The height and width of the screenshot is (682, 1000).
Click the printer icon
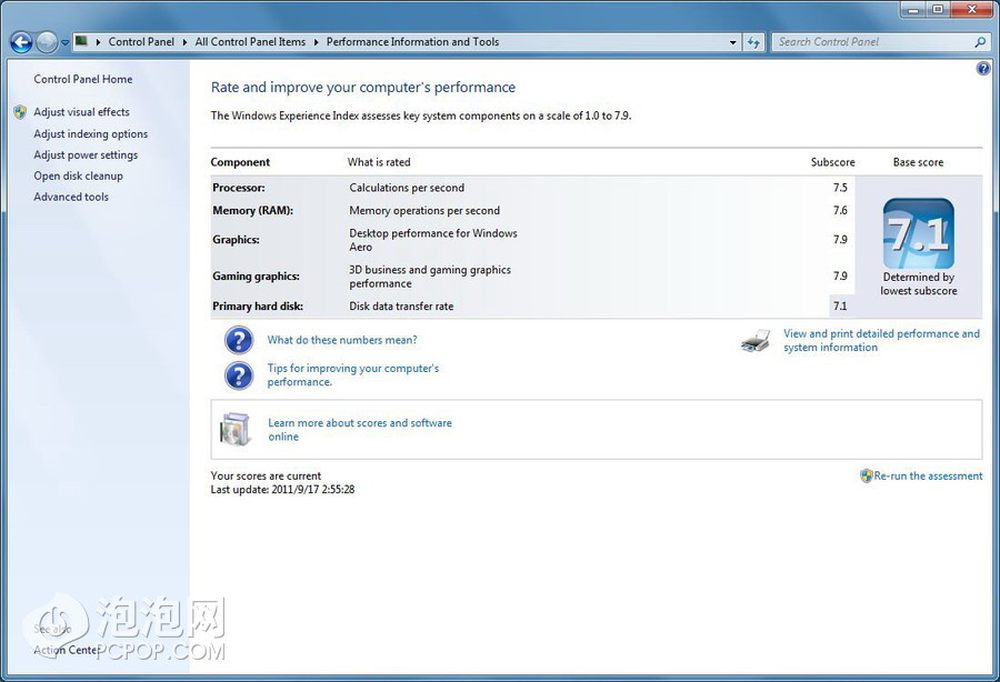(756, 341)
